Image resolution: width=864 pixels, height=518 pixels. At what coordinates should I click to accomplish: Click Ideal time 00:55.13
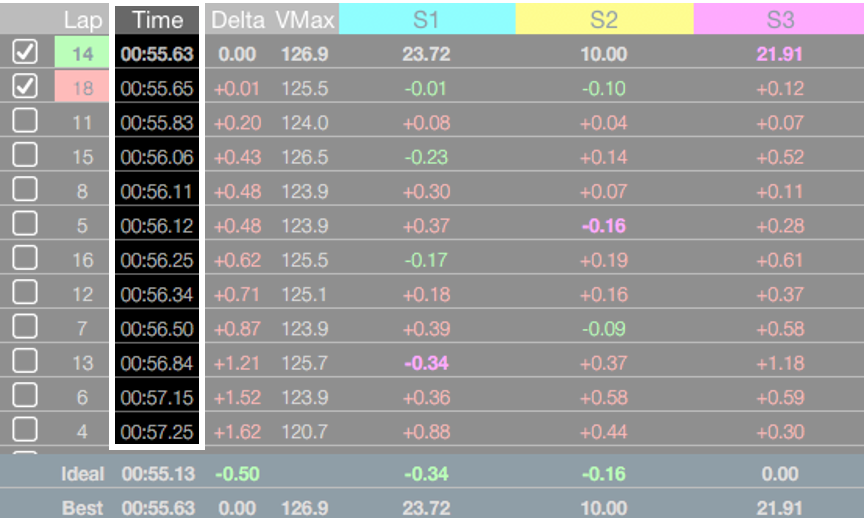(x=159, y=474)
